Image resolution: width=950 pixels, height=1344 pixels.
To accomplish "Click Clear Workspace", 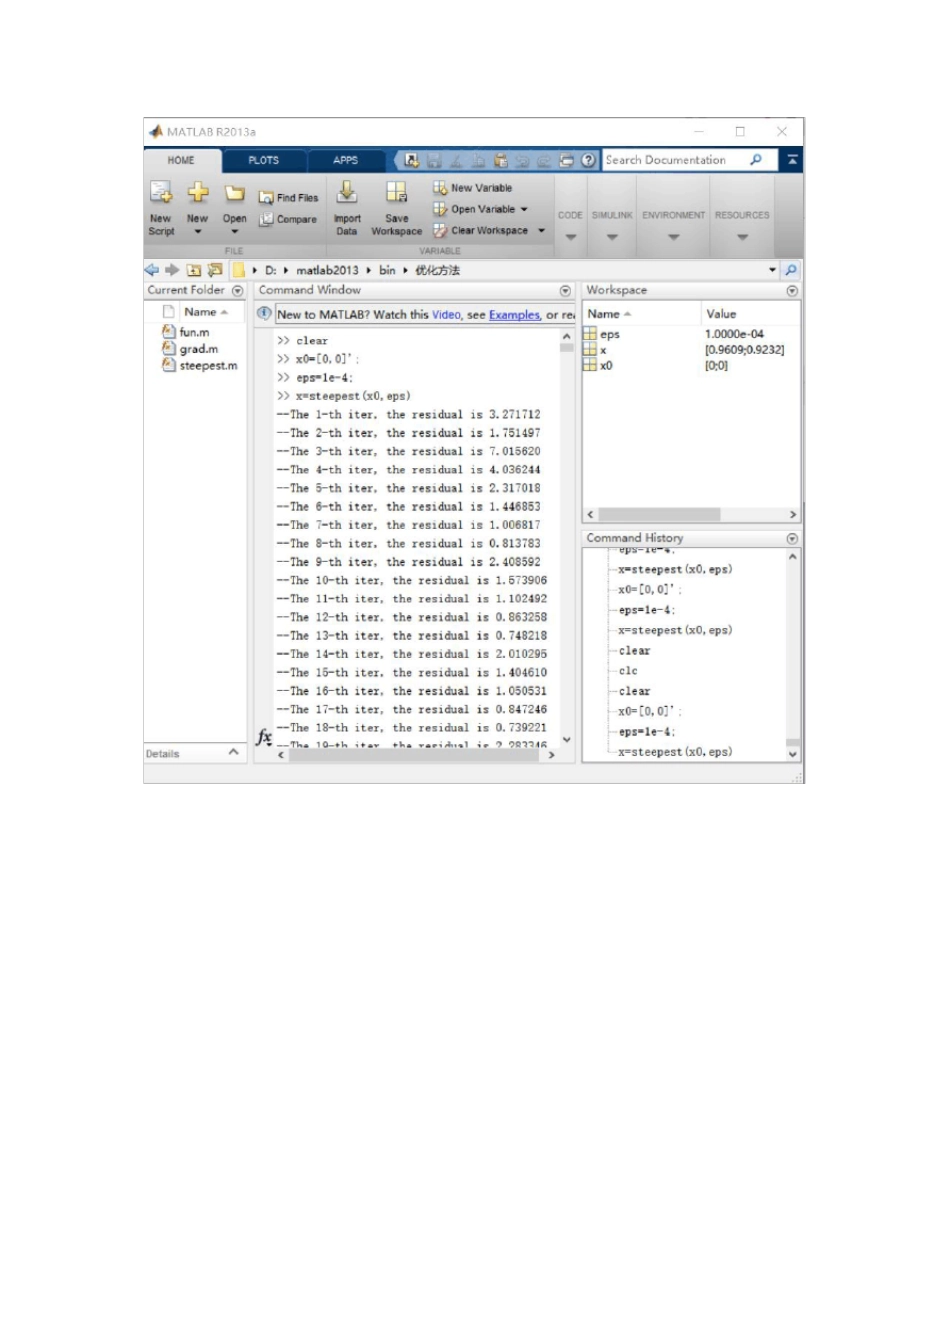I will [x=481, y=230].
